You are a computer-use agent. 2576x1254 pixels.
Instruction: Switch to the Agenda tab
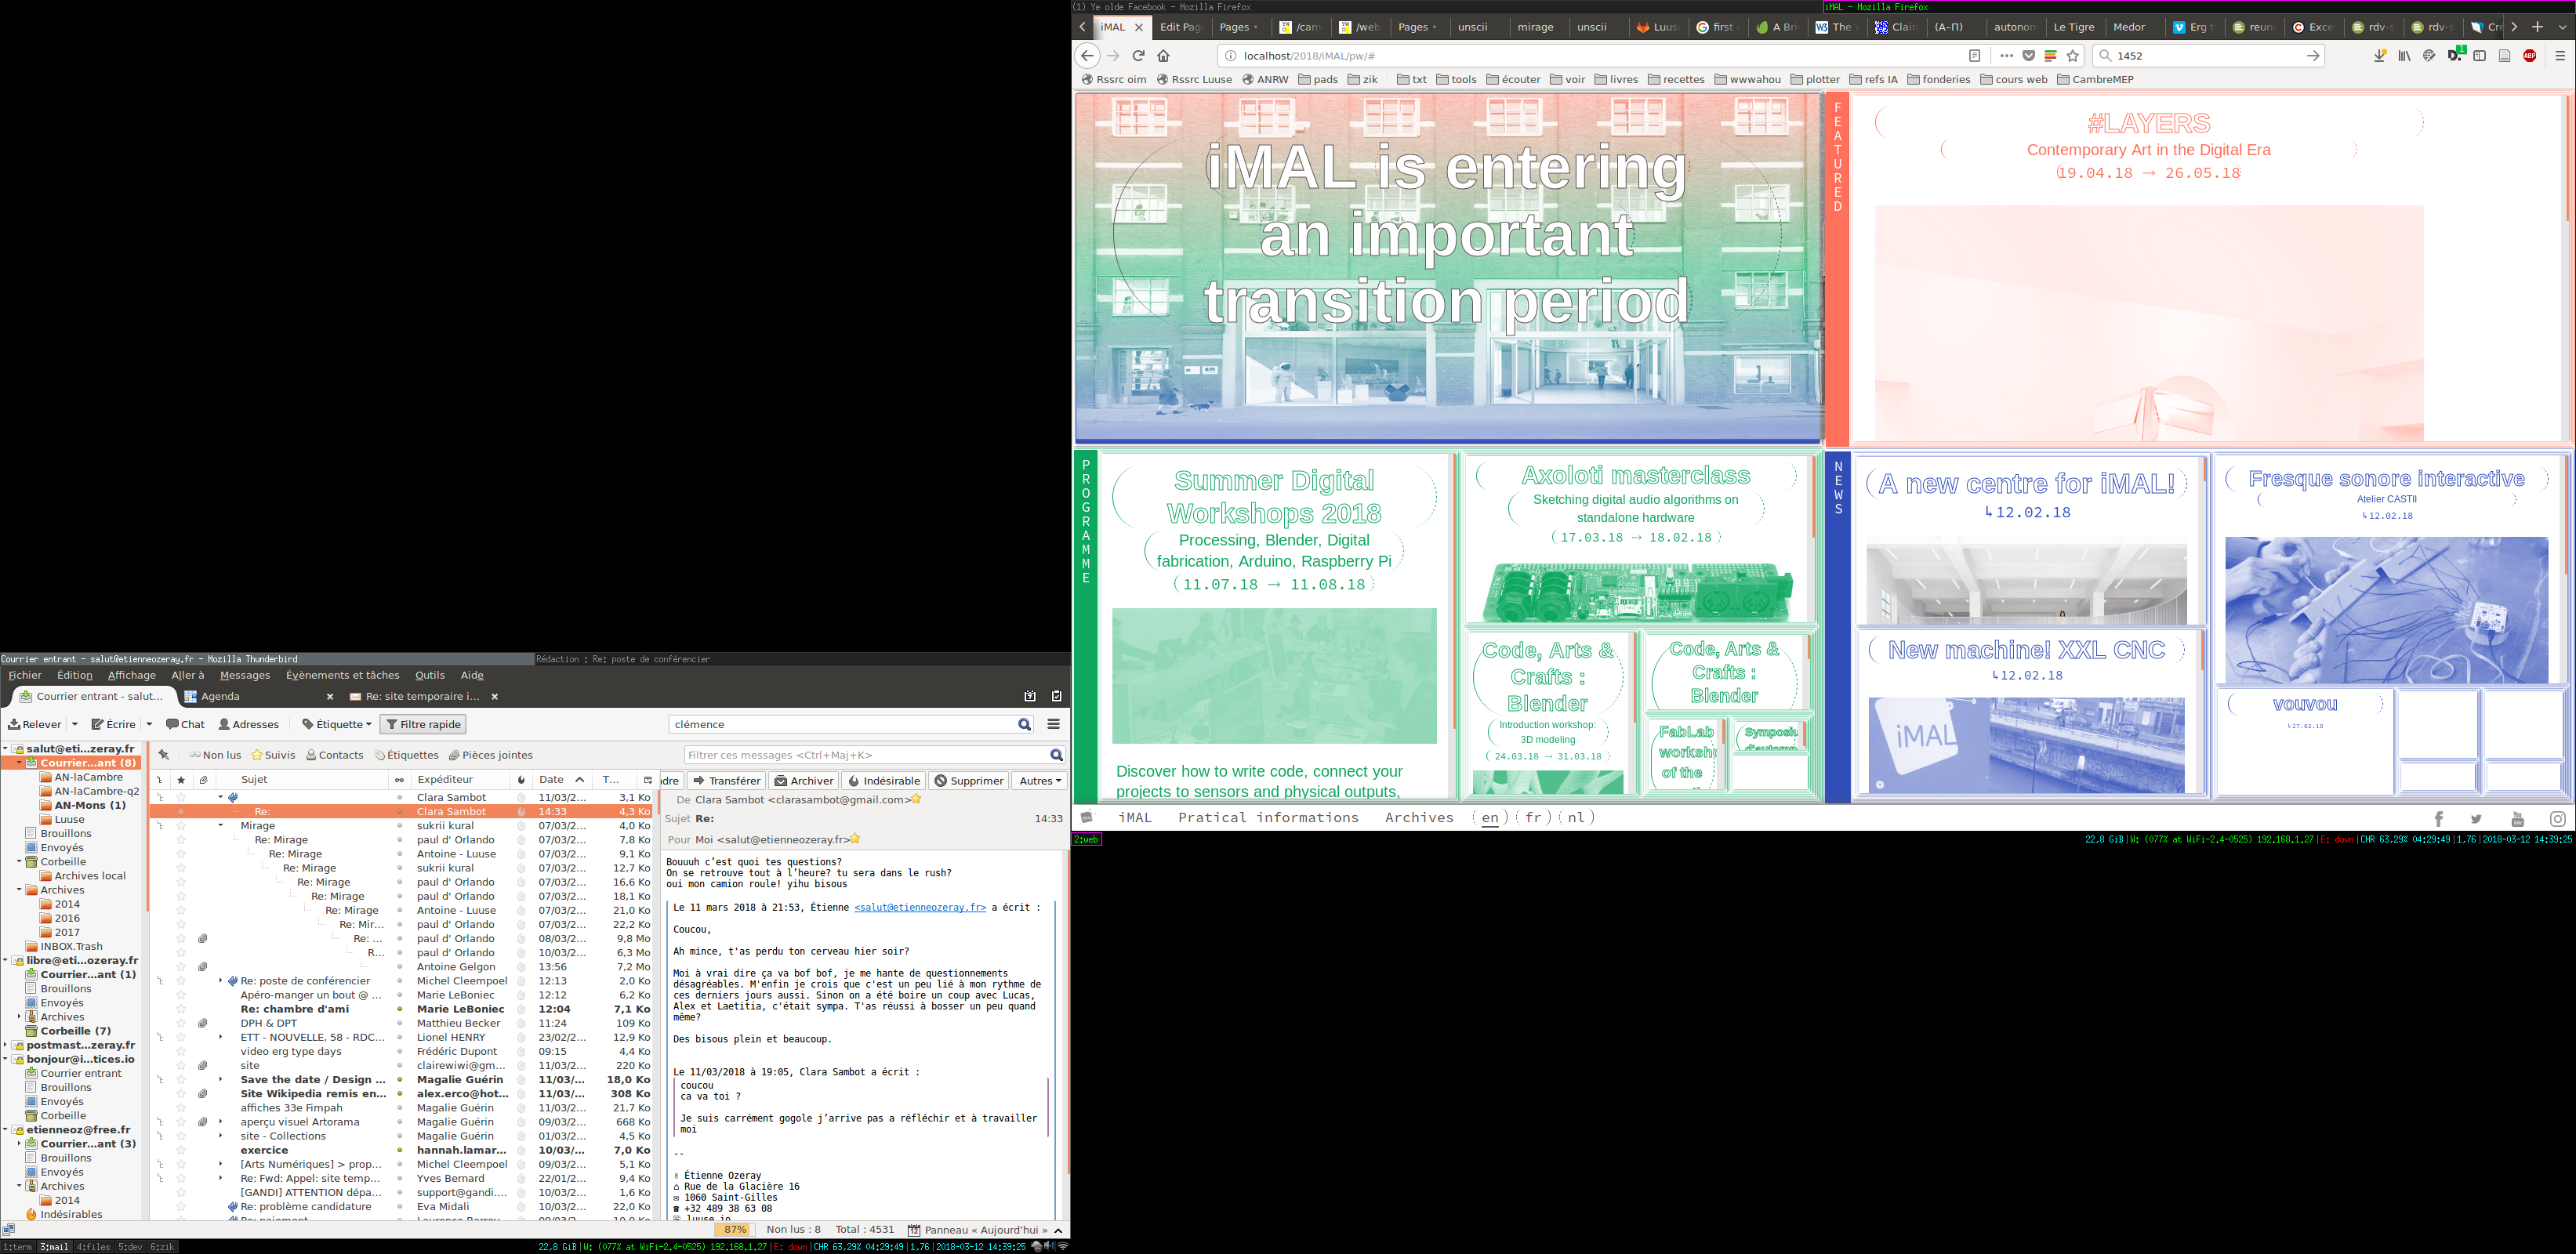pos(220,696)
